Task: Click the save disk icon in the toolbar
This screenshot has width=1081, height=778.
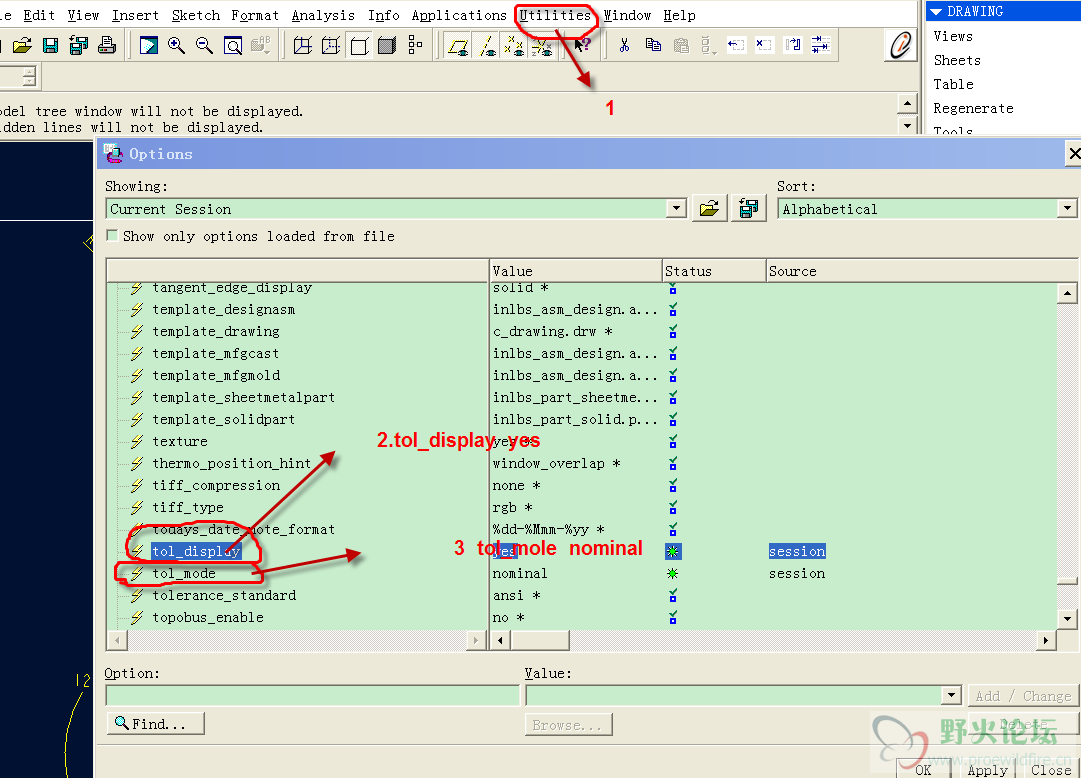Action: (x=50, y=45)
